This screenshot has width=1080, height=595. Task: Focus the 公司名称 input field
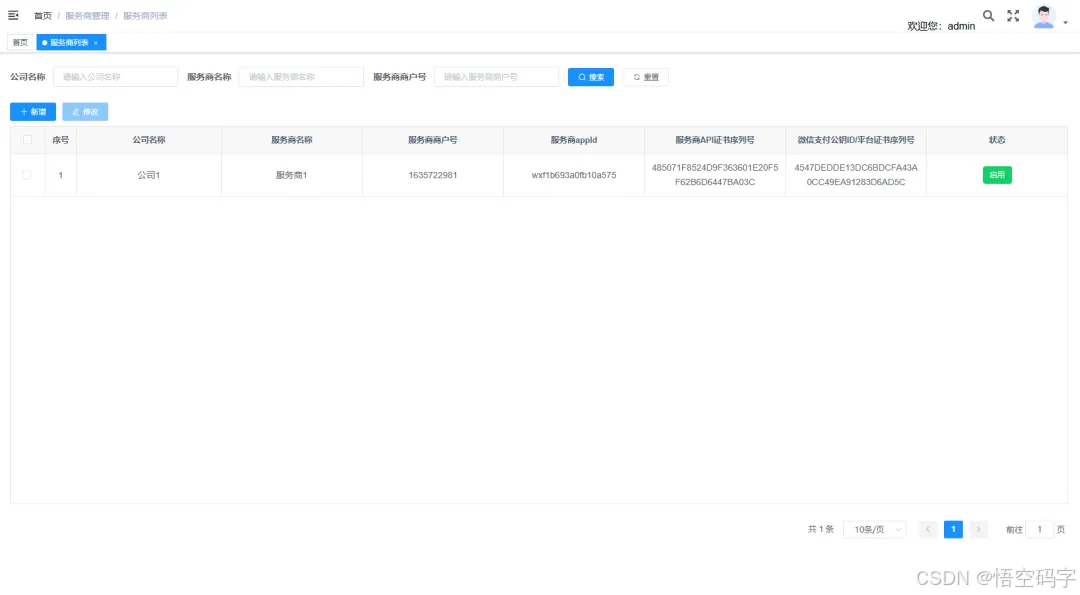(x=115, y=77)
